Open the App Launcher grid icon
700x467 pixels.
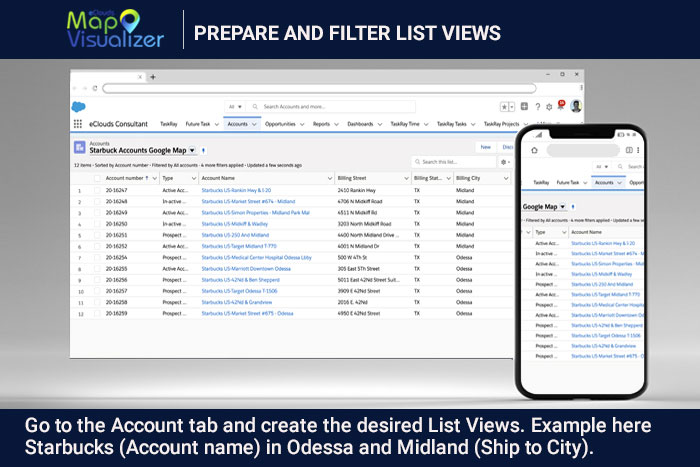tap(78, 124)
